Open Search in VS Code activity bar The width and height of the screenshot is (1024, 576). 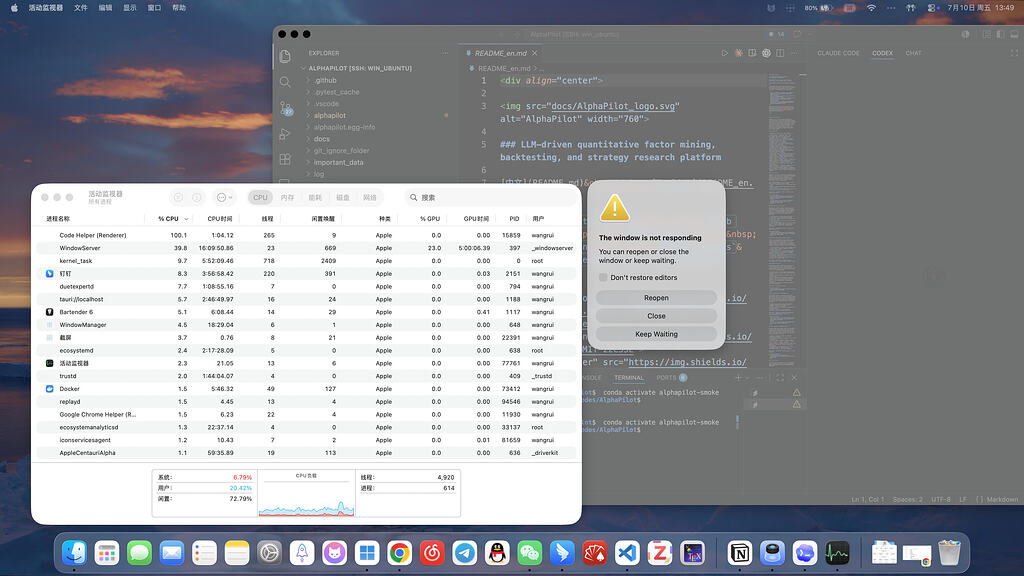[x=285, y=82]
